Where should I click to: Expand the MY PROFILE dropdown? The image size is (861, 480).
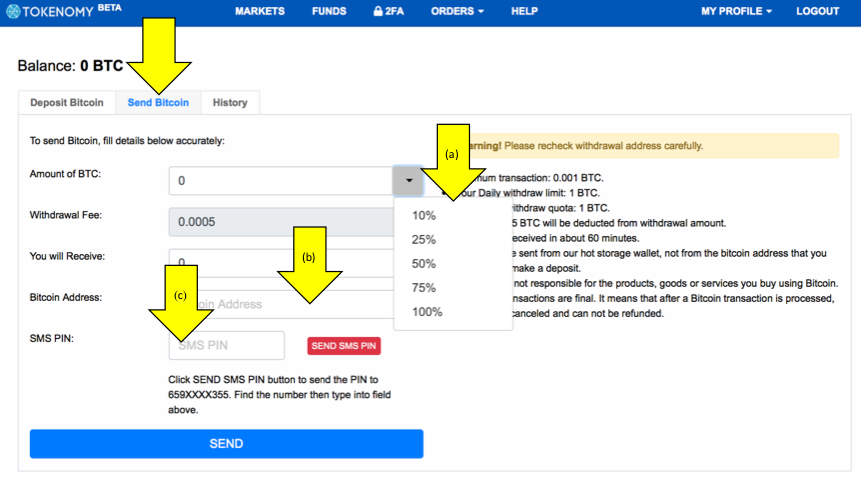pos(736,11)
